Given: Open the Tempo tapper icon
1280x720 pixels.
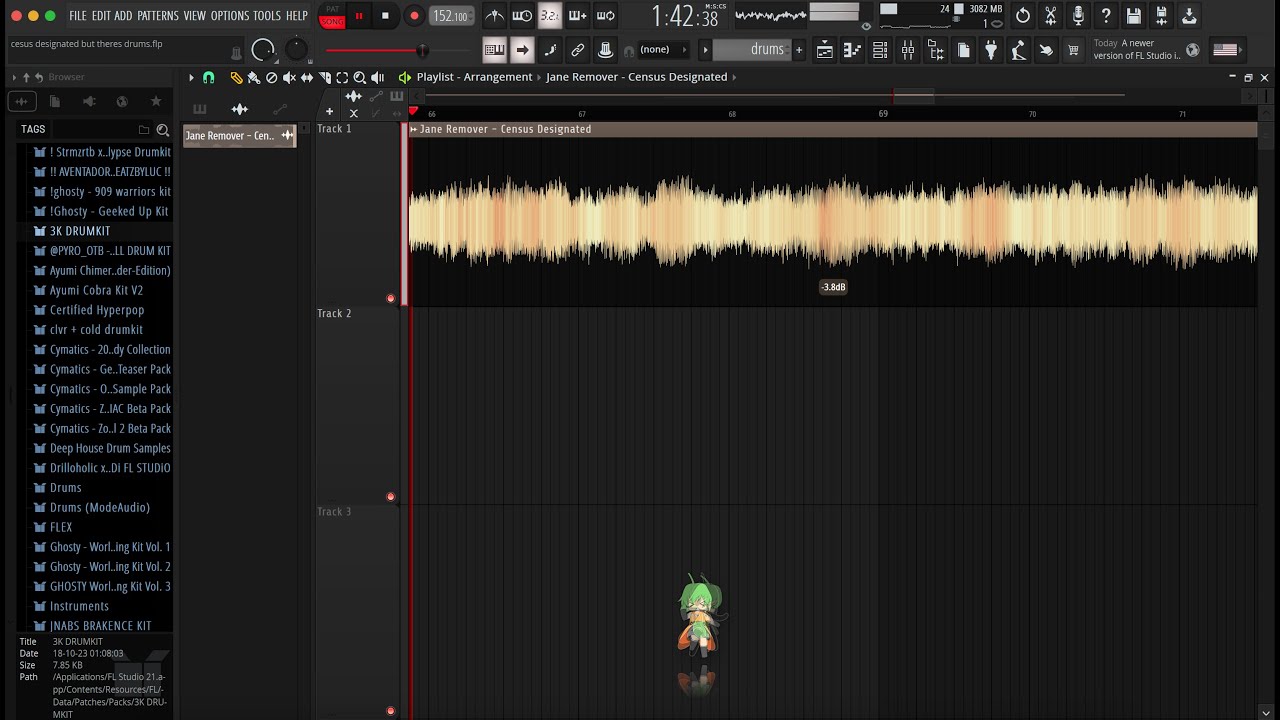Looking at the screenshot, I should 1018,50.
